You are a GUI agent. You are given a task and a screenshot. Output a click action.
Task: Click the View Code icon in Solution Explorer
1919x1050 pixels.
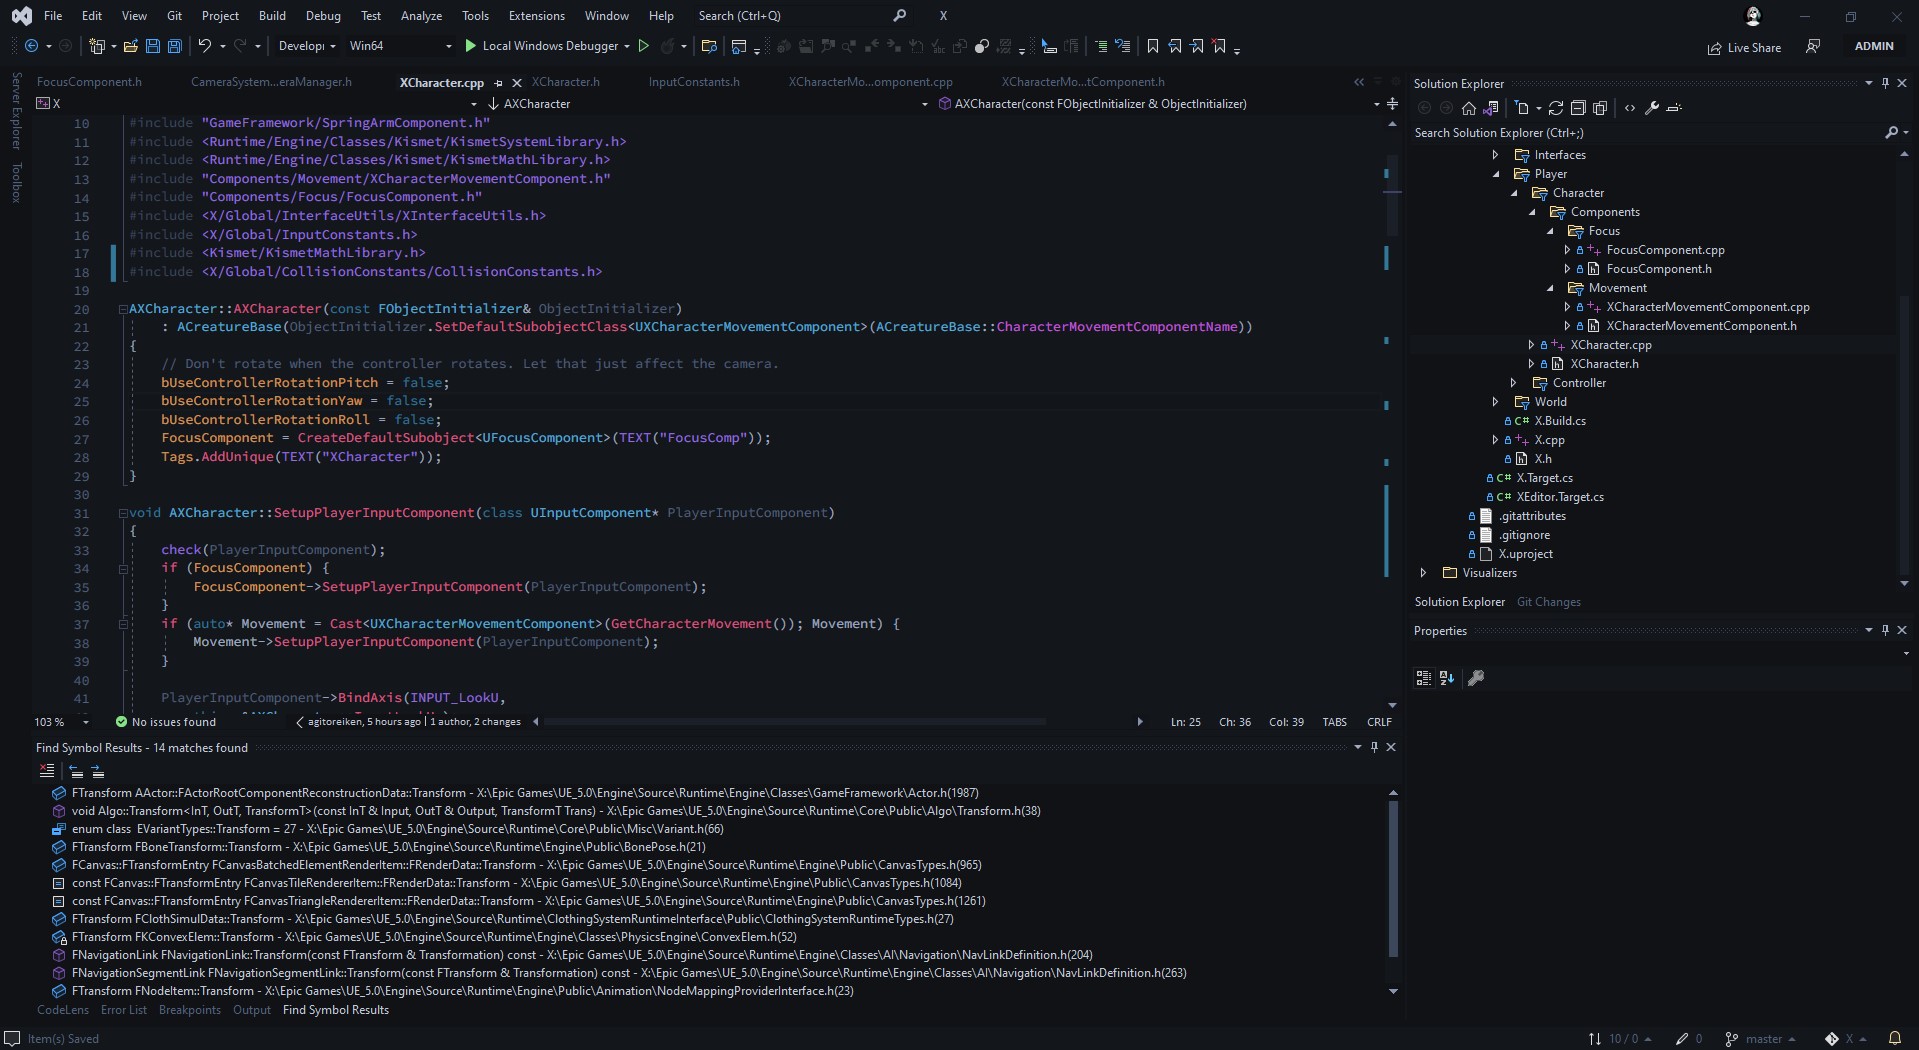(x=1630, y=108)
